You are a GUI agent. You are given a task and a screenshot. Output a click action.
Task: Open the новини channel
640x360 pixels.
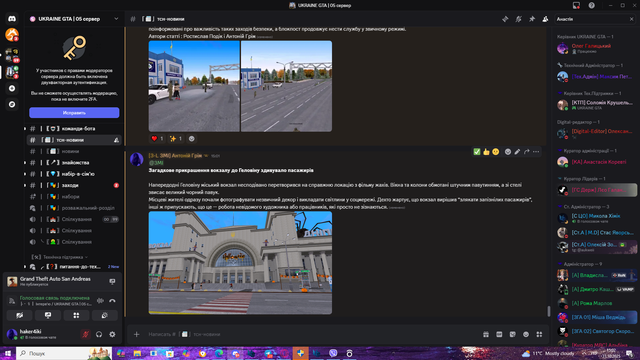73,151
